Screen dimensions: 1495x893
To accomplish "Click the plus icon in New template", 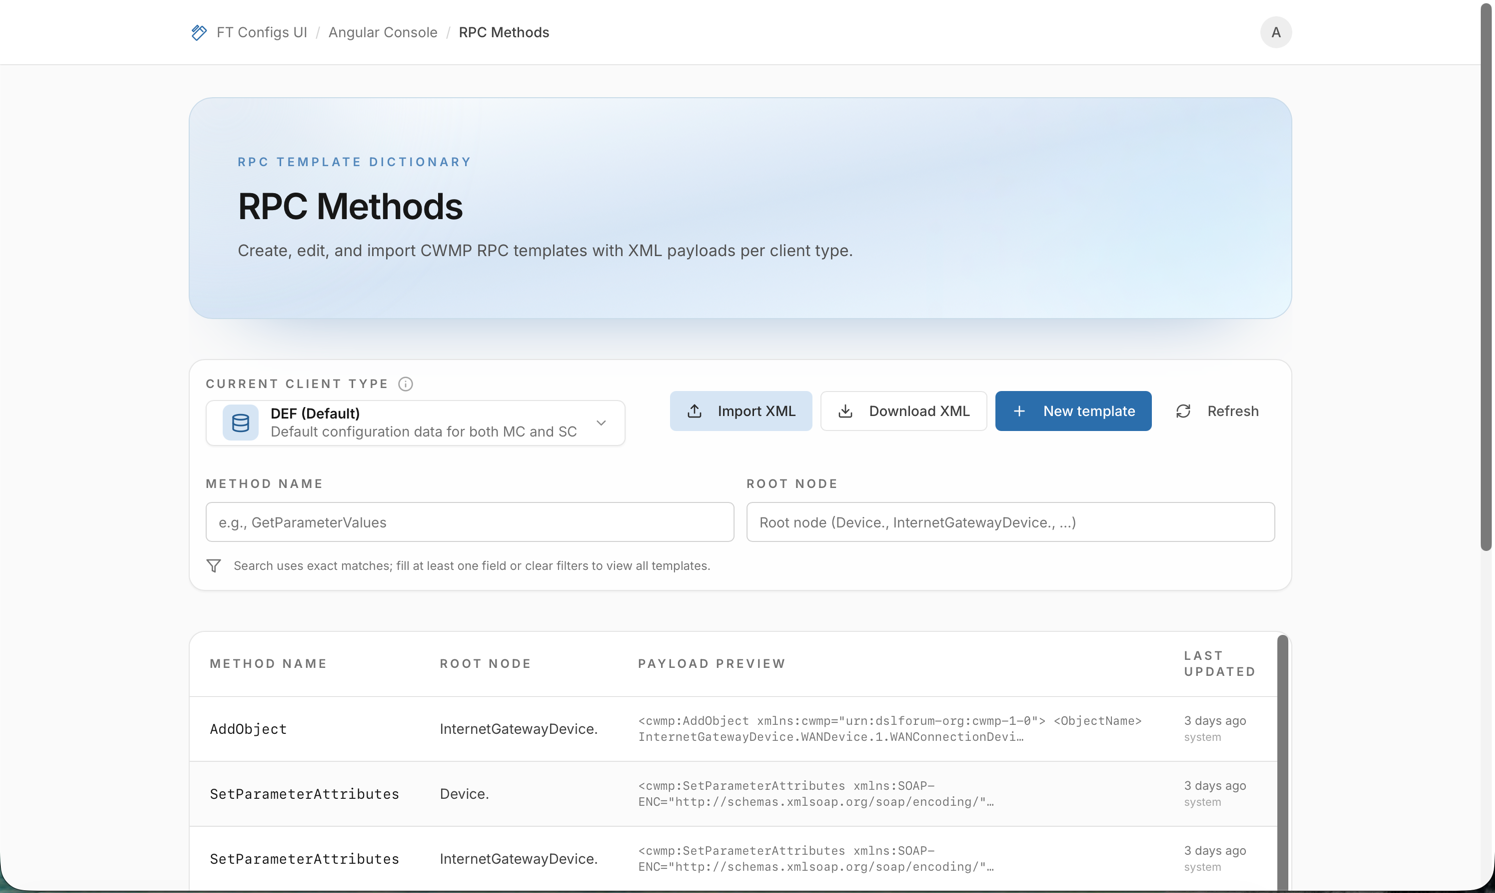I will pos(1019,411).
